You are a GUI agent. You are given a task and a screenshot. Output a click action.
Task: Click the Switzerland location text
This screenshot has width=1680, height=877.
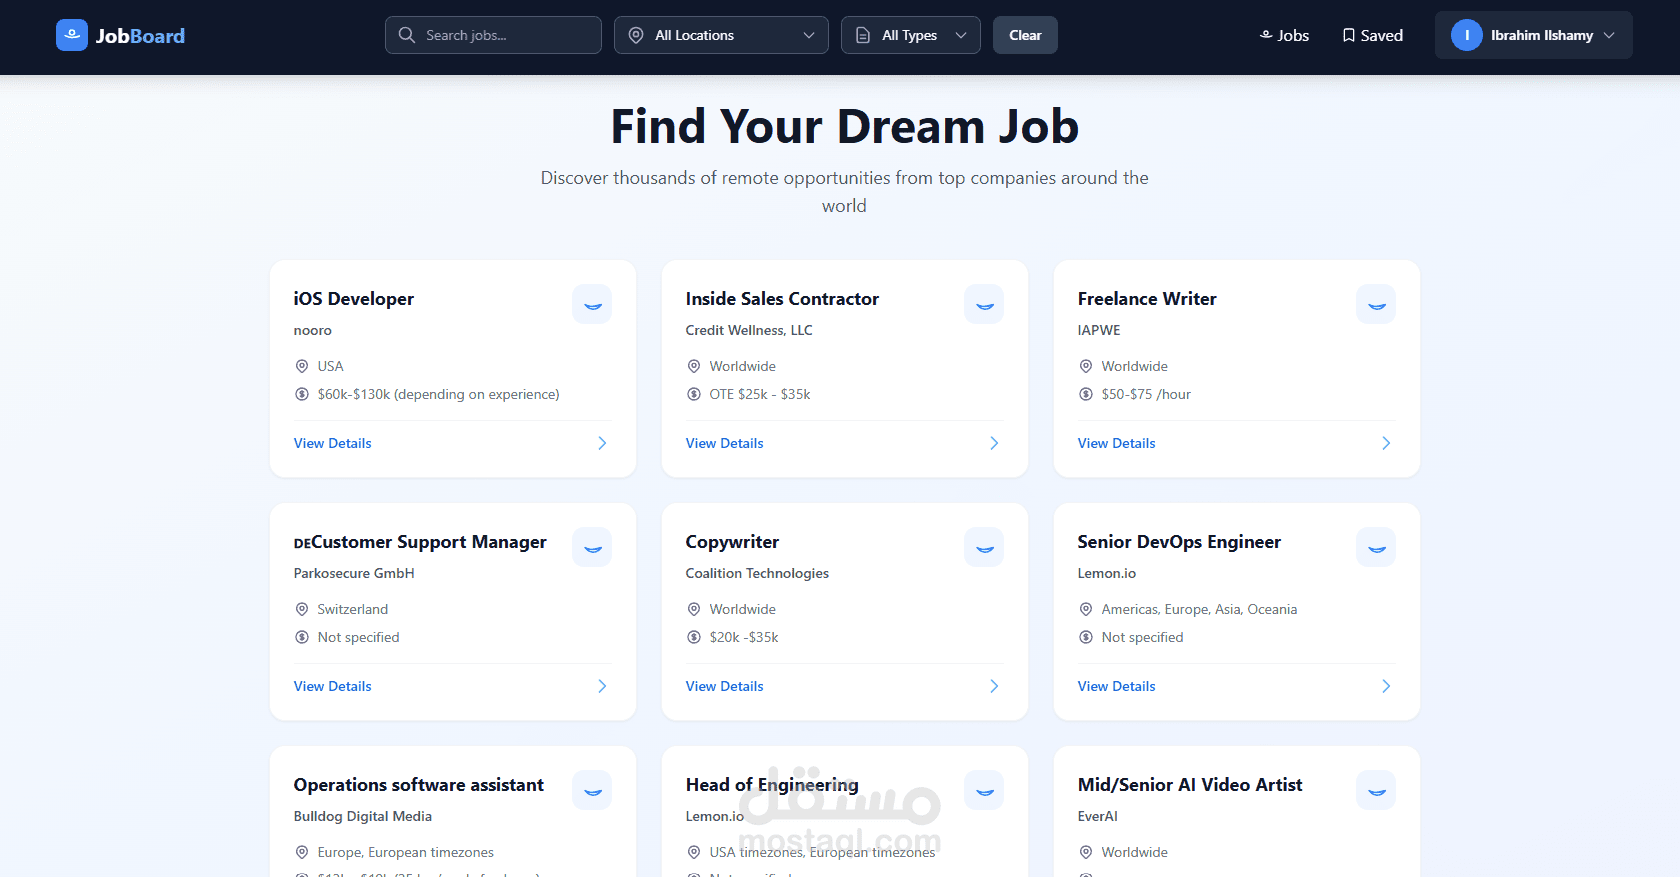tap(353, 609)
